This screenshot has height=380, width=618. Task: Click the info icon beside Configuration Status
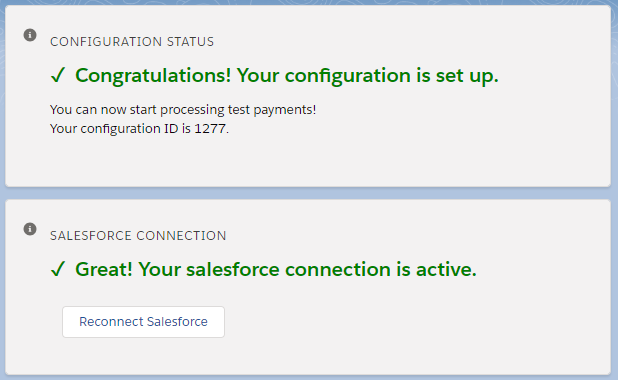30,35
